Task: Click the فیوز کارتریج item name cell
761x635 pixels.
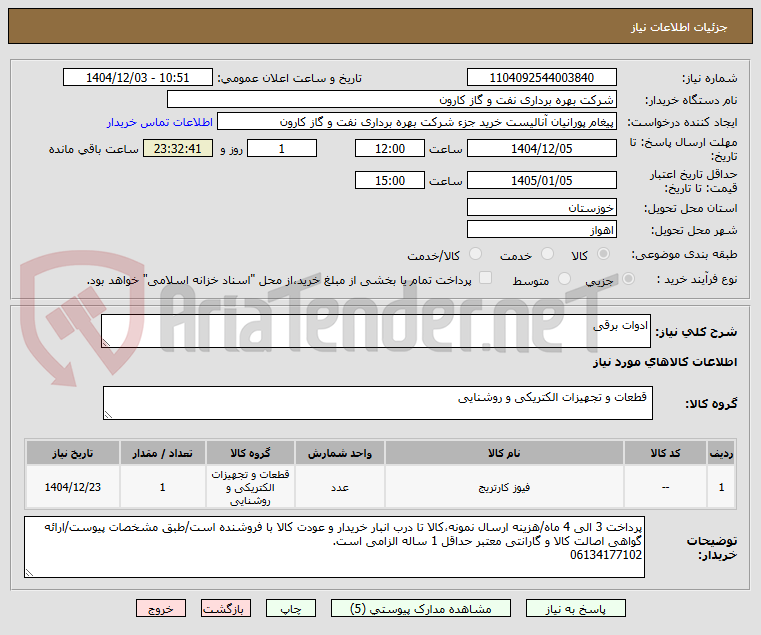Action: [504, 487]
